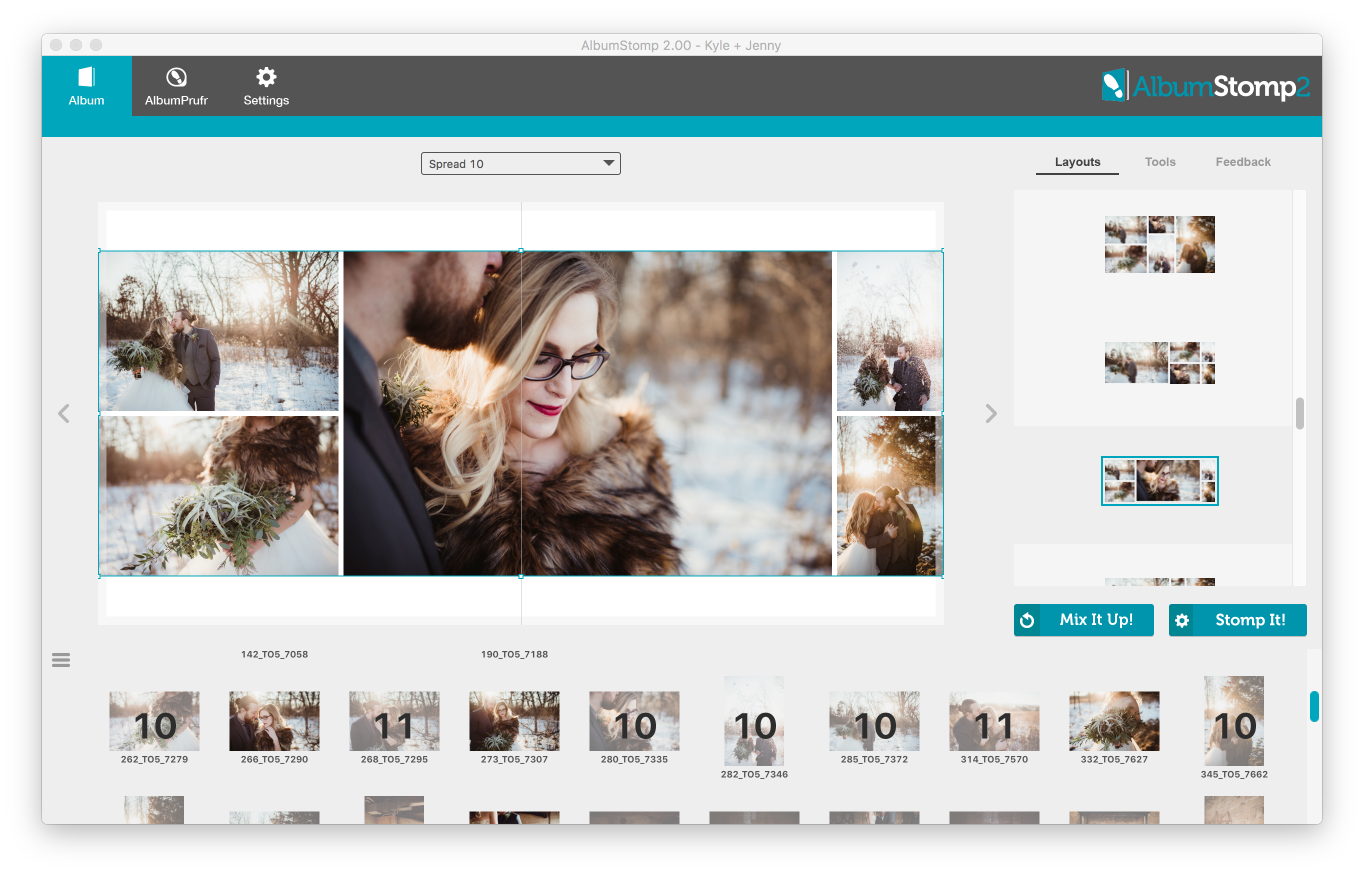Select top-right couple photo on spread

[x=889, y=331]
